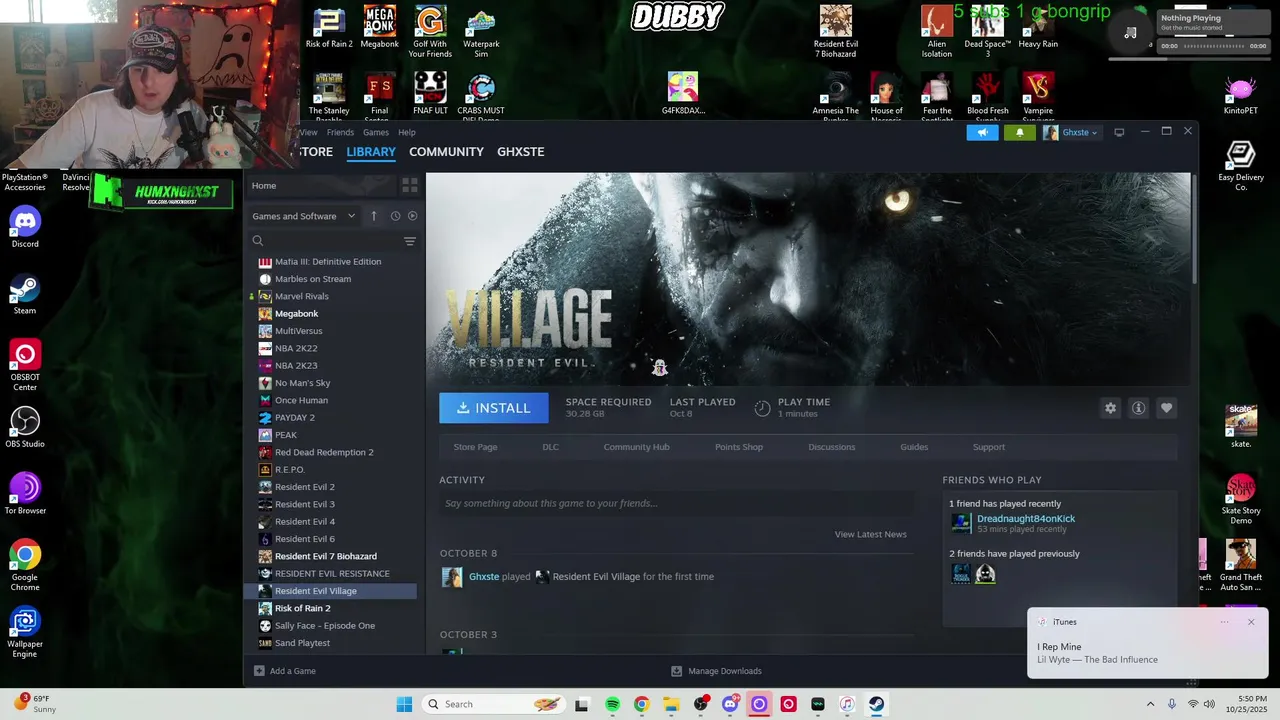This screenshot has height=720, width=1280.
Task: Open Steam Games menu
Action: [376, 132]
